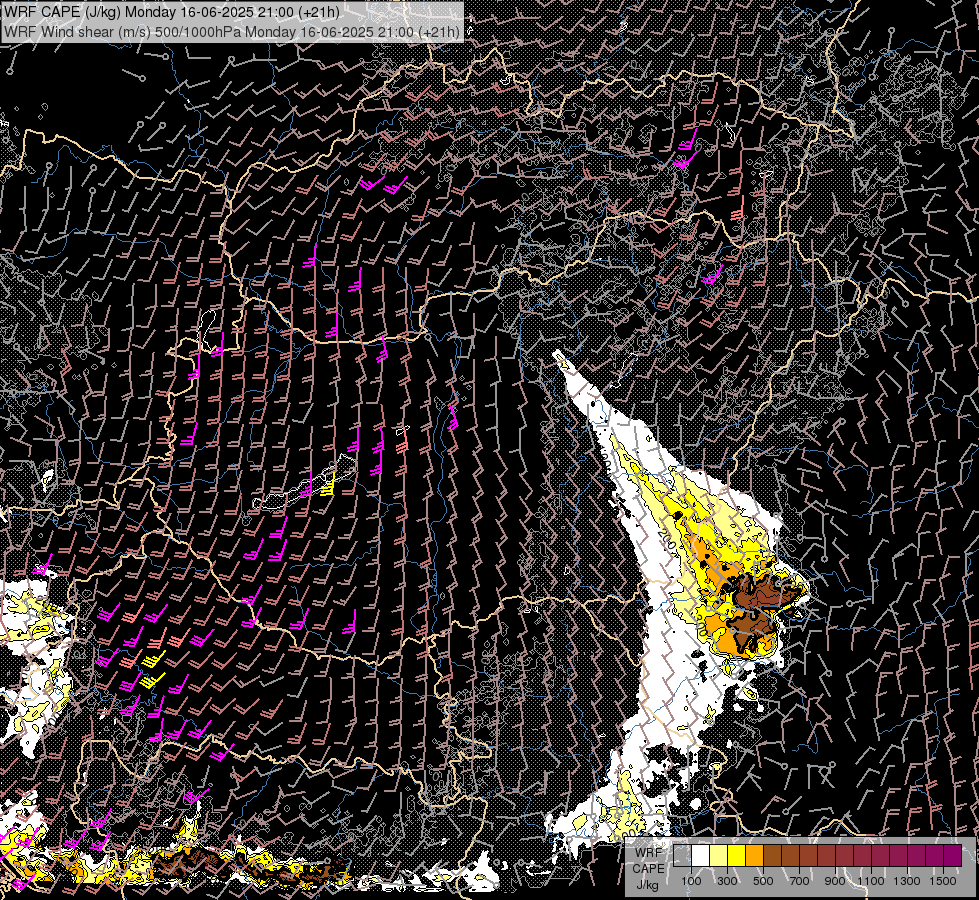
Task: Click the rightmost purple legend swatch
Action: click(952, 856)
